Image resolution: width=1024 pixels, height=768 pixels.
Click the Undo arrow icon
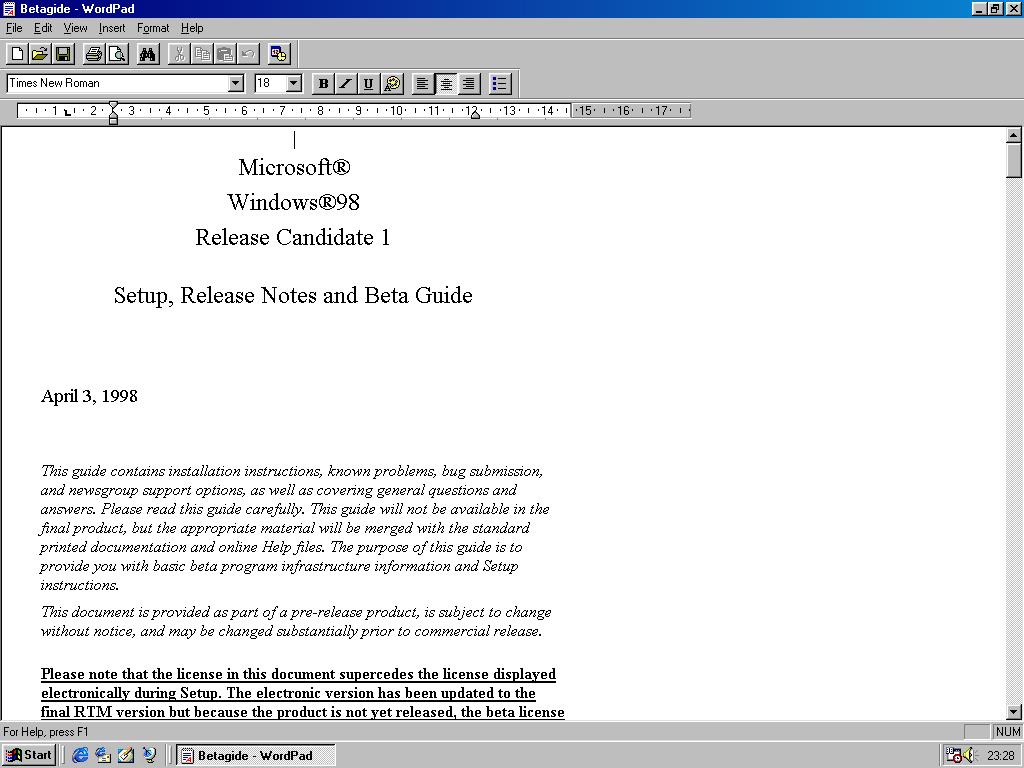click(248, 54)
